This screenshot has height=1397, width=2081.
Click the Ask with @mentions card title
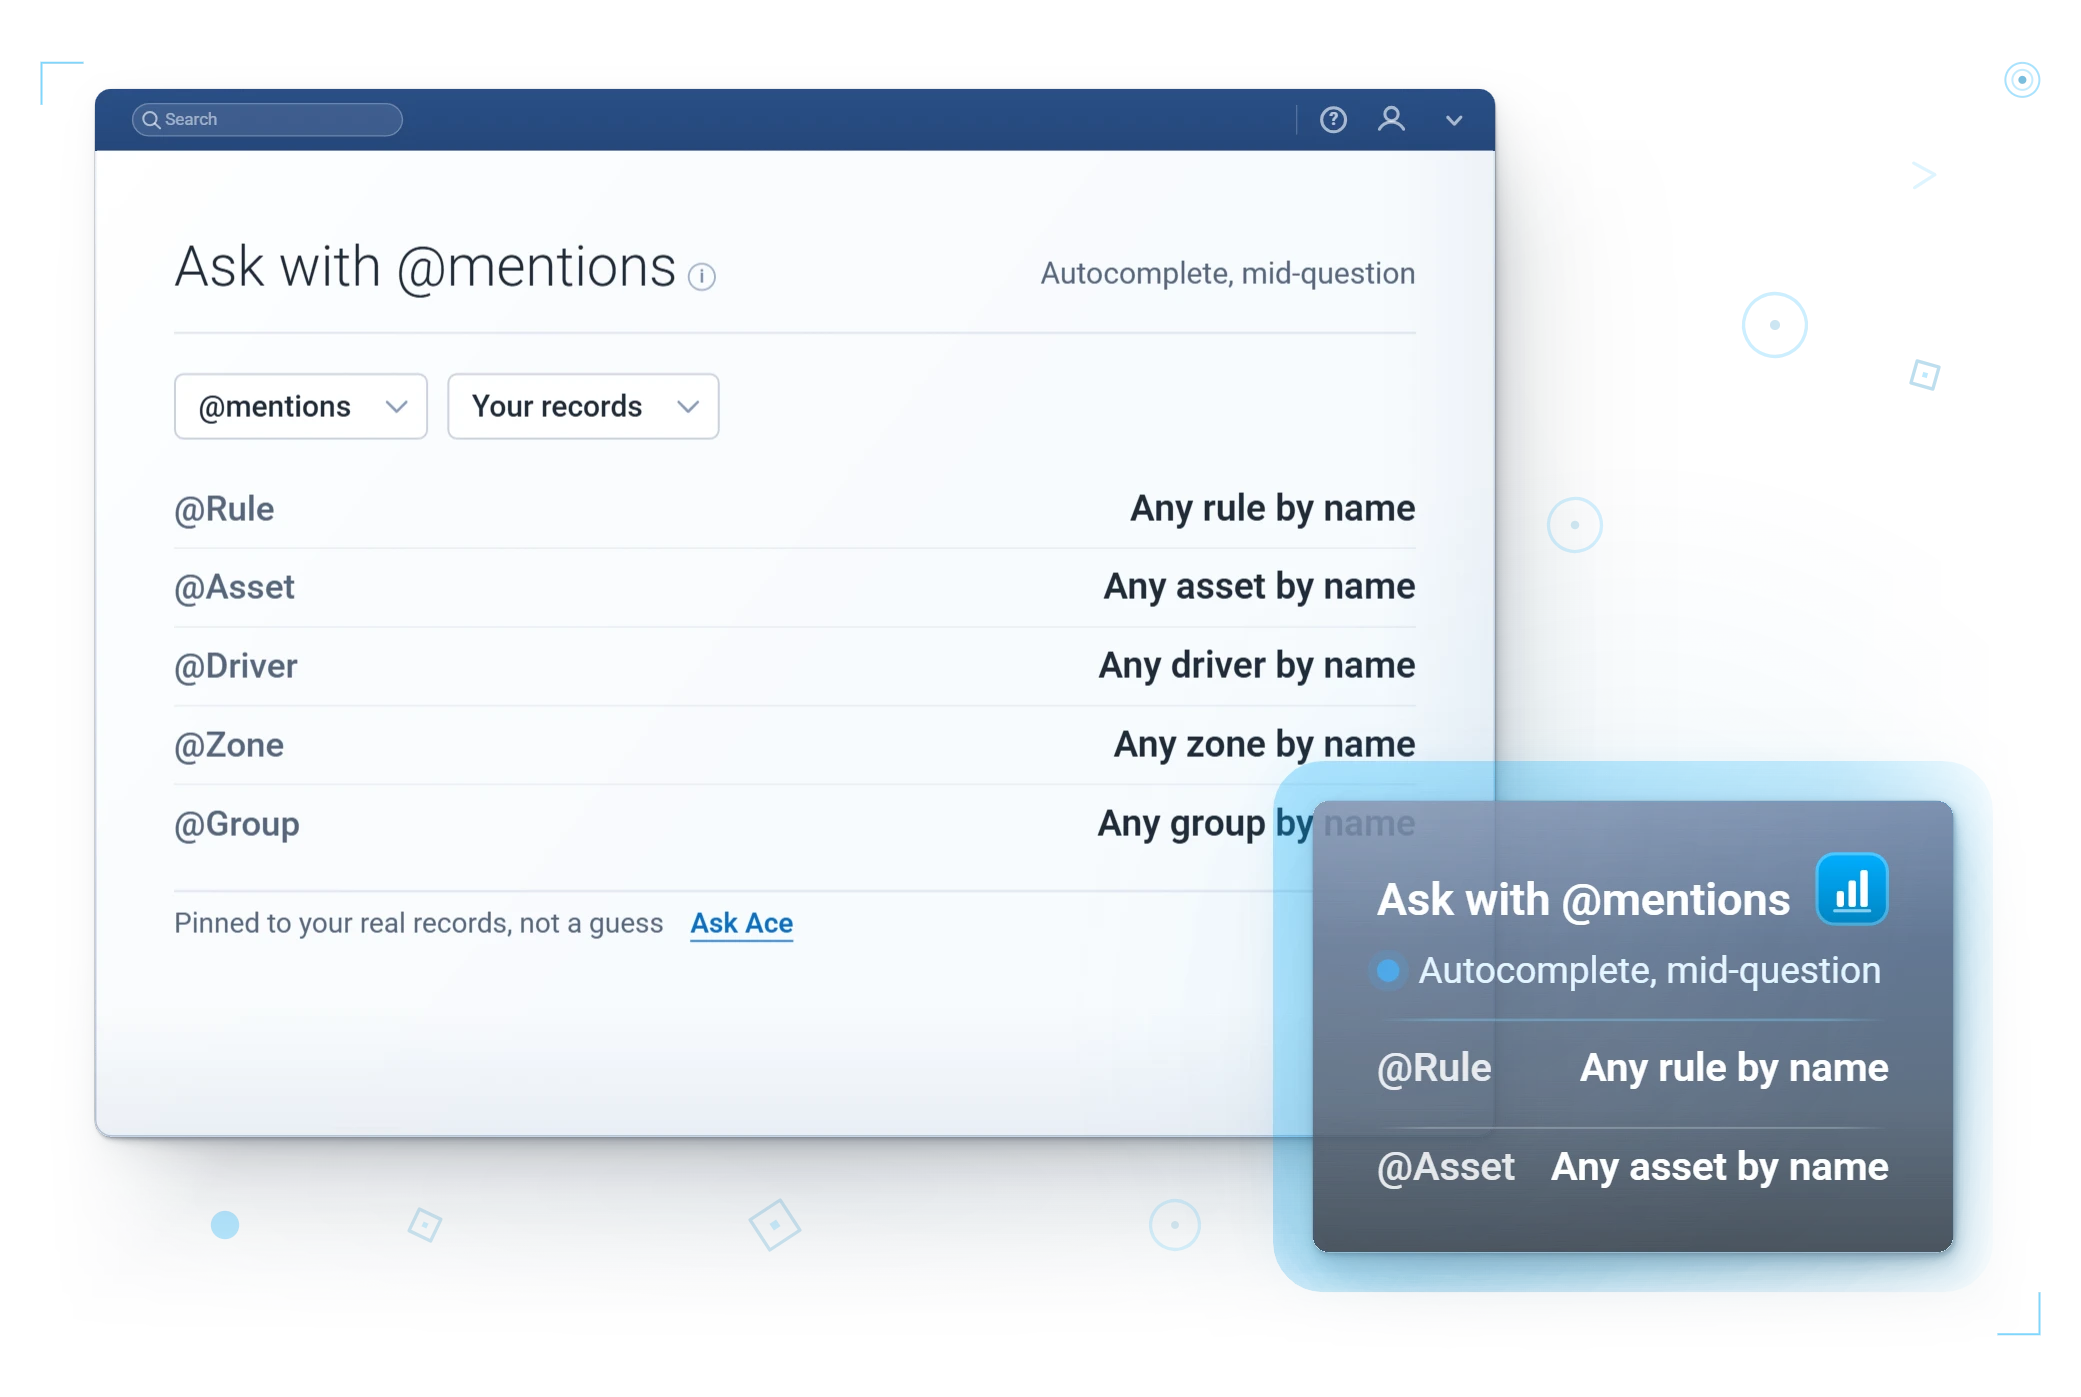(1583, 900)
